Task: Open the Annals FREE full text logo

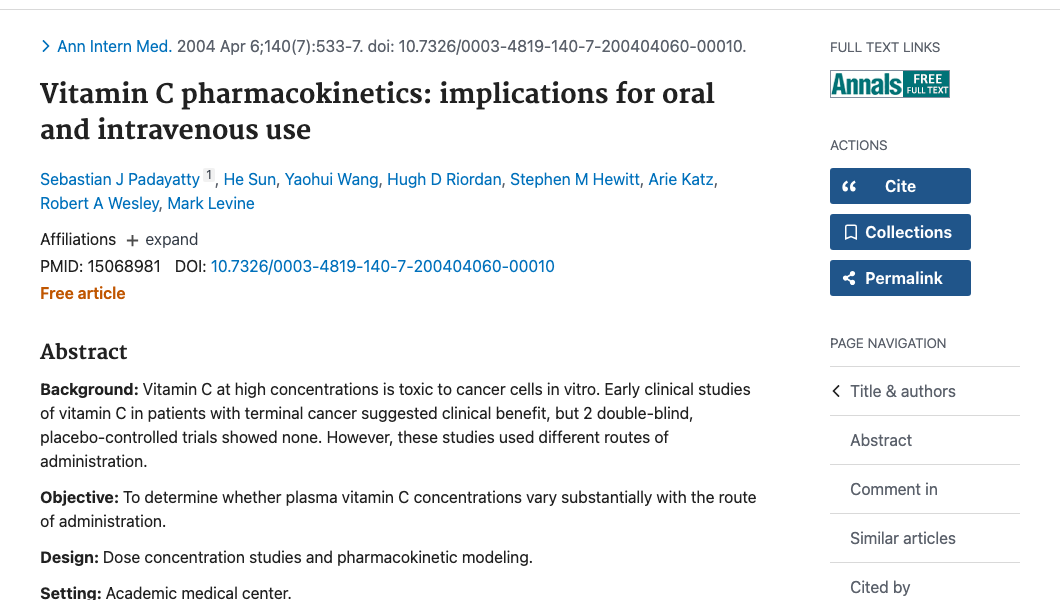Action: [x=889, y=84]
